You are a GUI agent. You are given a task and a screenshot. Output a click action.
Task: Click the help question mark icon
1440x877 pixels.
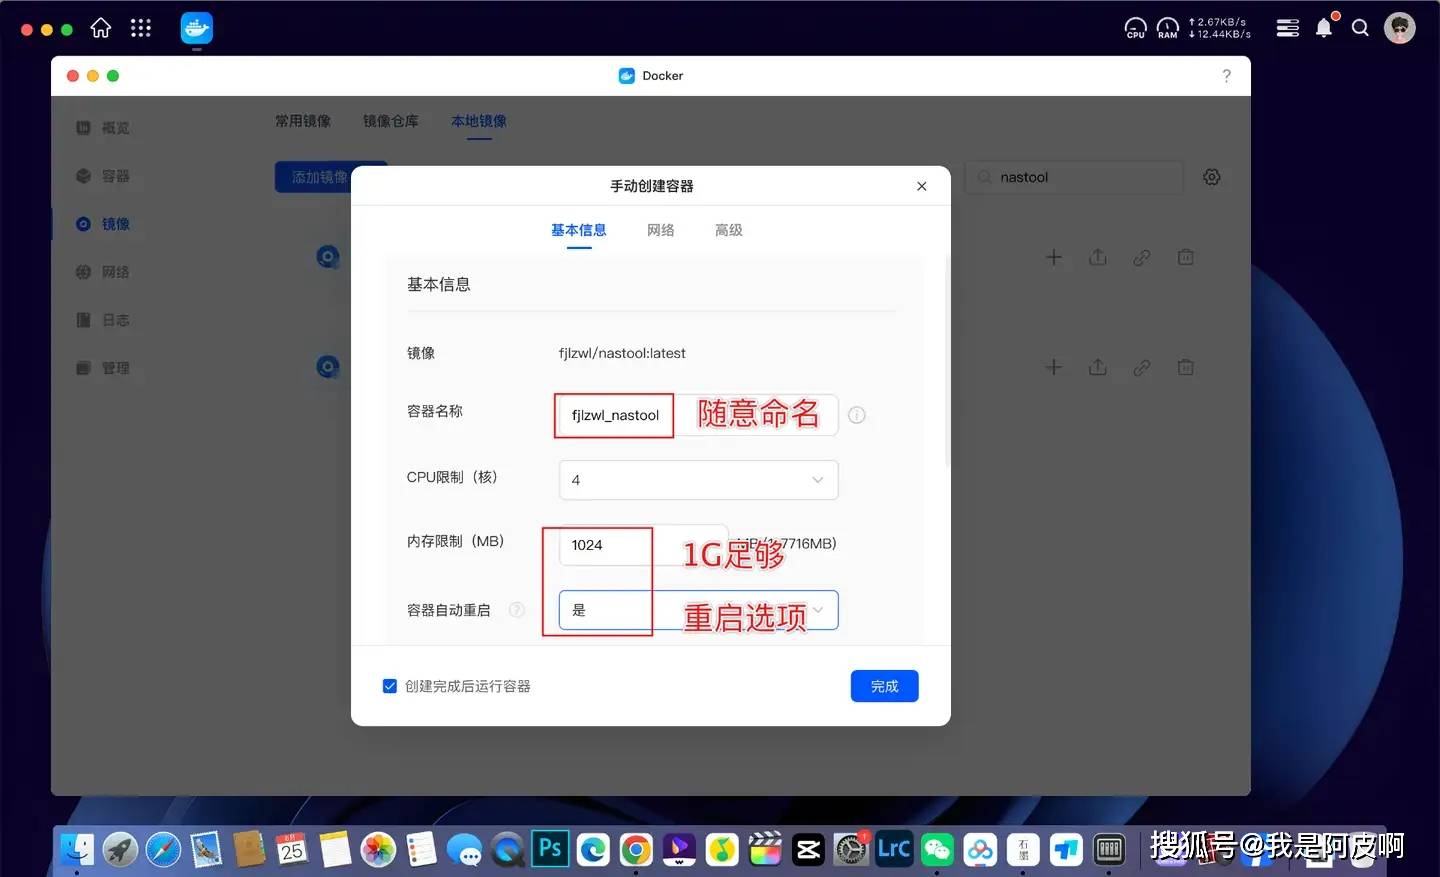pos(1226,75)
